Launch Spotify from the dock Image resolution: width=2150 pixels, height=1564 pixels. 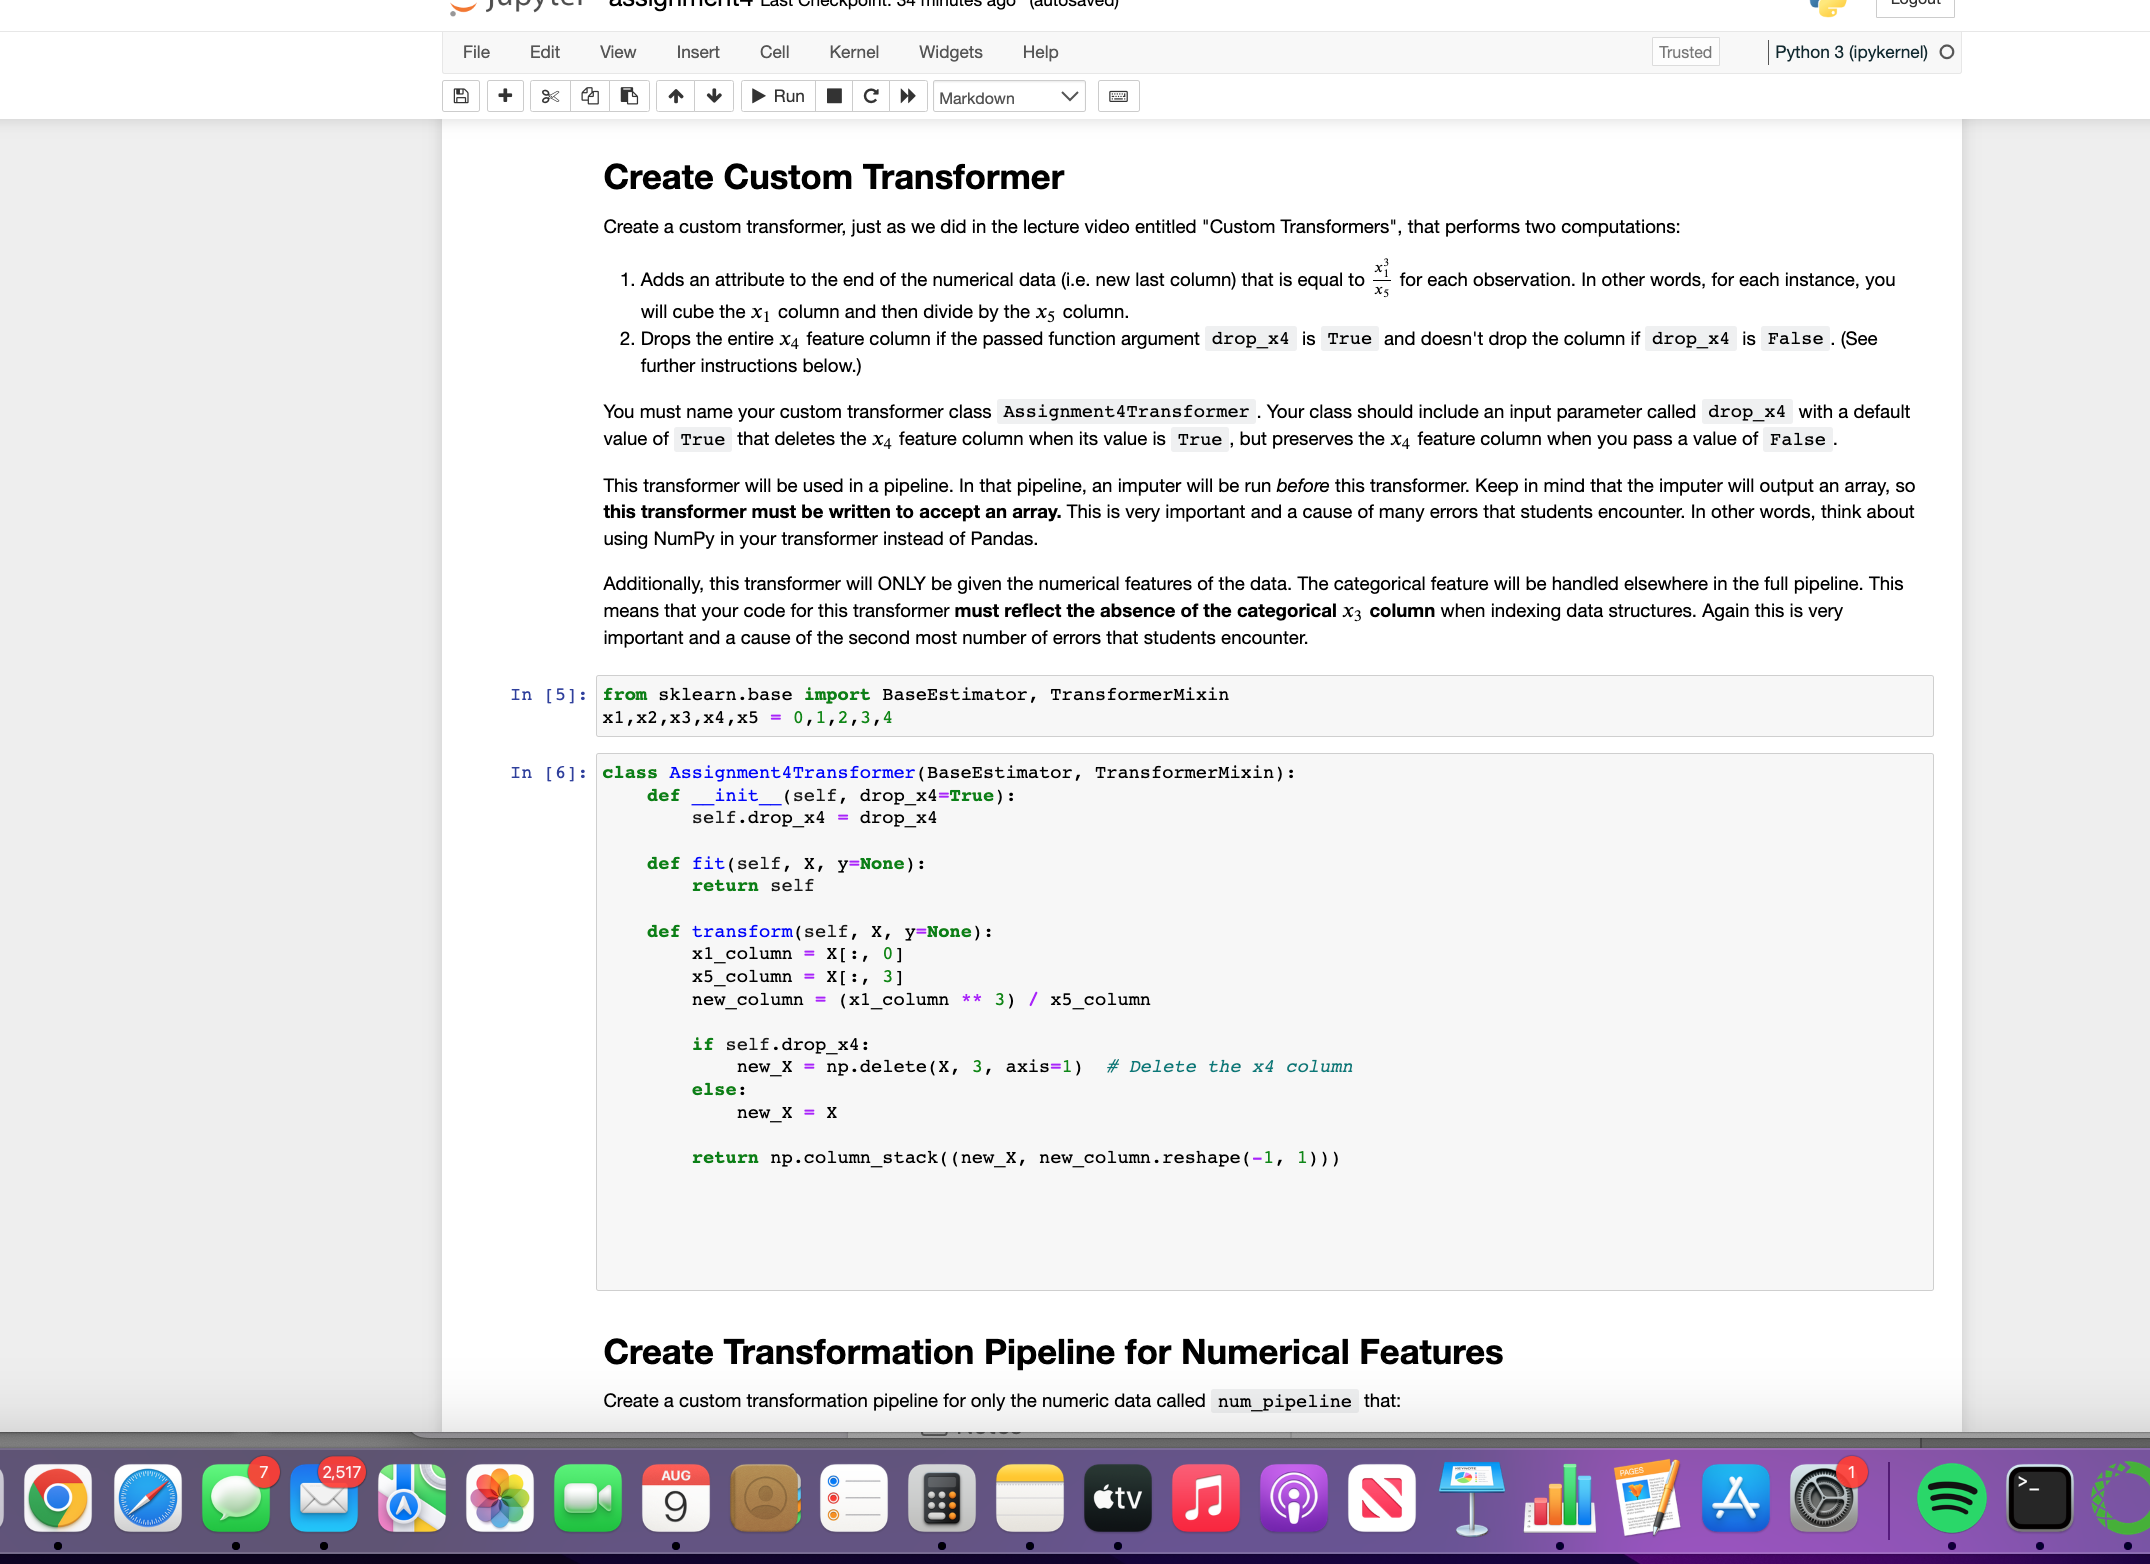tap(1951, 1499)
